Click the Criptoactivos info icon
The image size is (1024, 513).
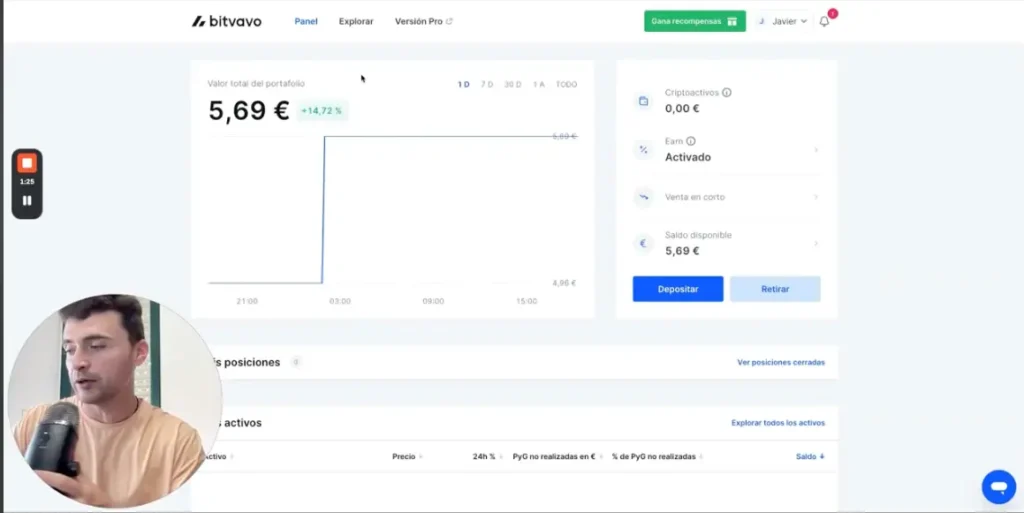point(727,93)
